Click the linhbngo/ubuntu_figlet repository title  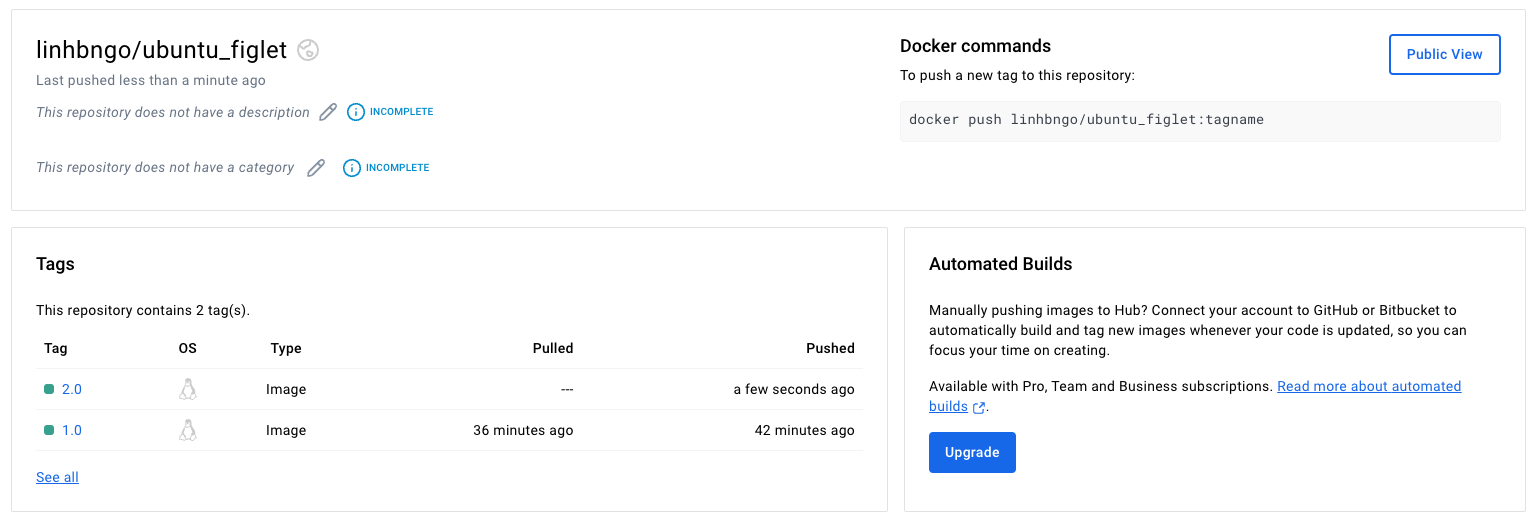161,50
